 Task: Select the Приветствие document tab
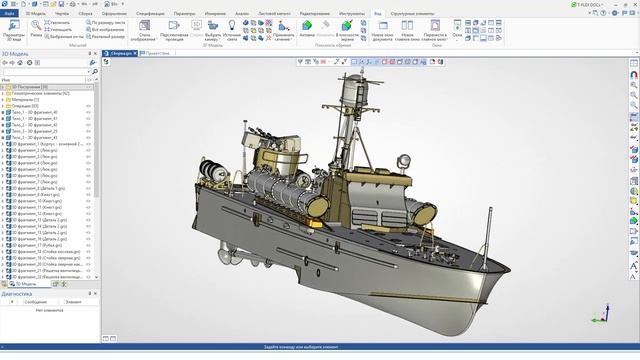pyautogui.click(x=155, y=53)
